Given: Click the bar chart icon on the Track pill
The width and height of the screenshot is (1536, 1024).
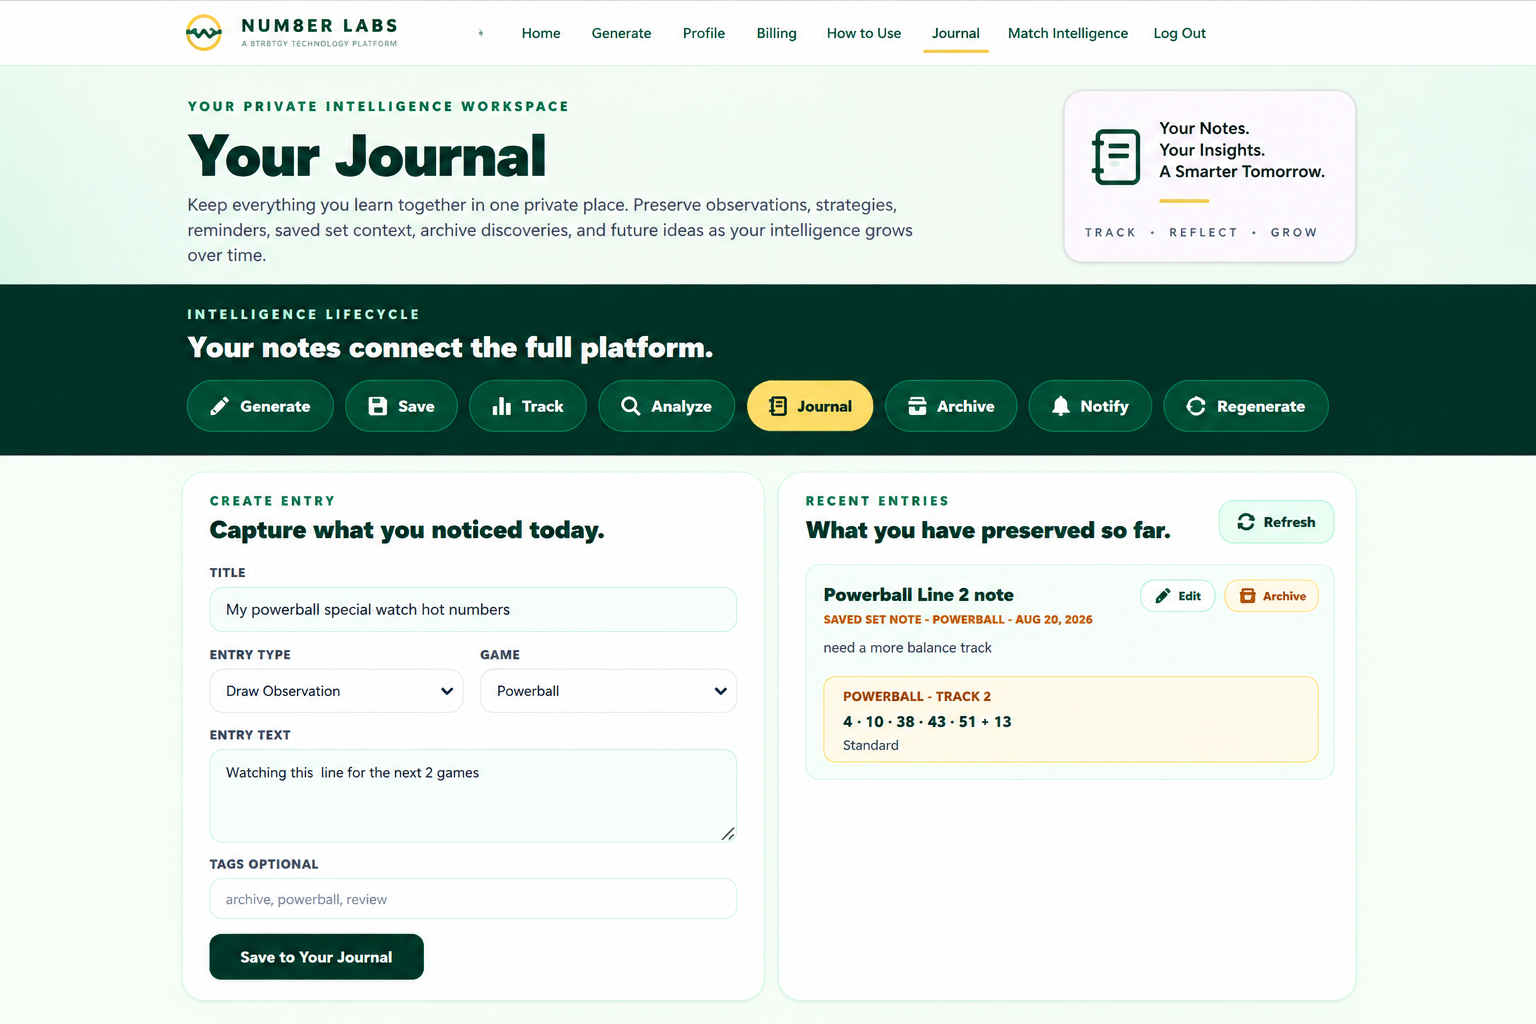Looking at the screenshot, I should (x=502, y=406).
